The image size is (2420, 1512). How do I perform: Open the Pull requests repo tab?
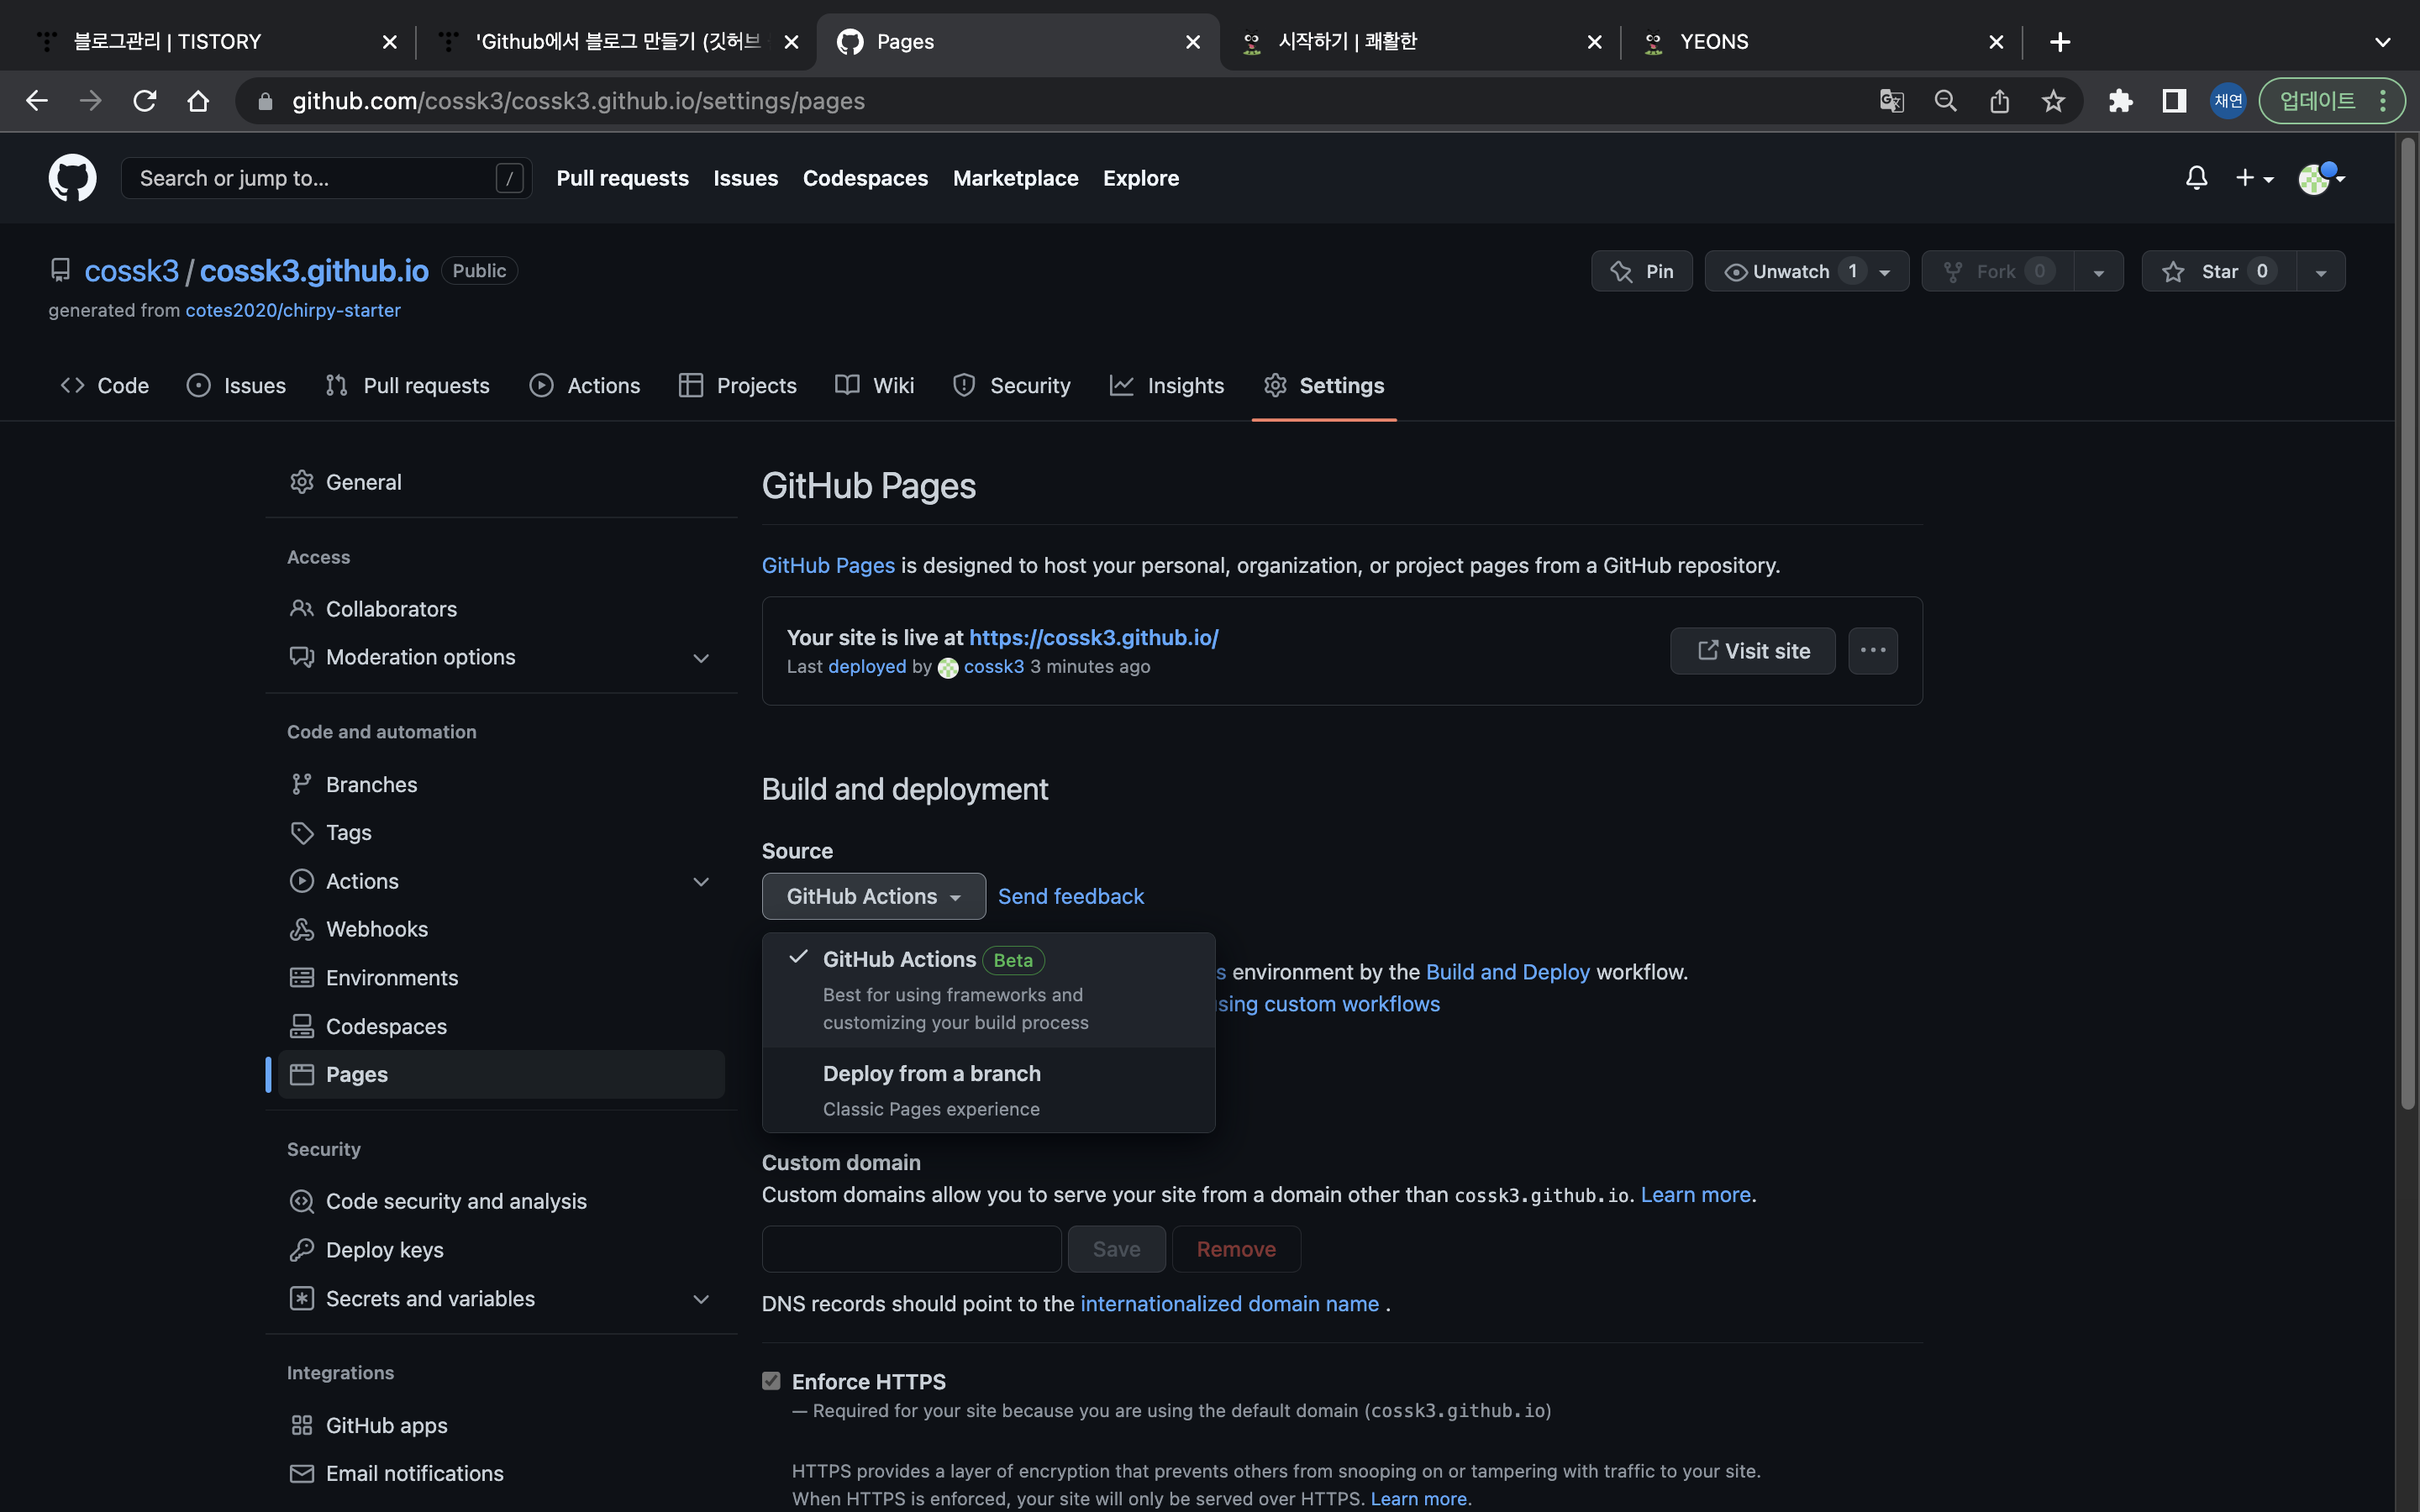click(407, 386)
